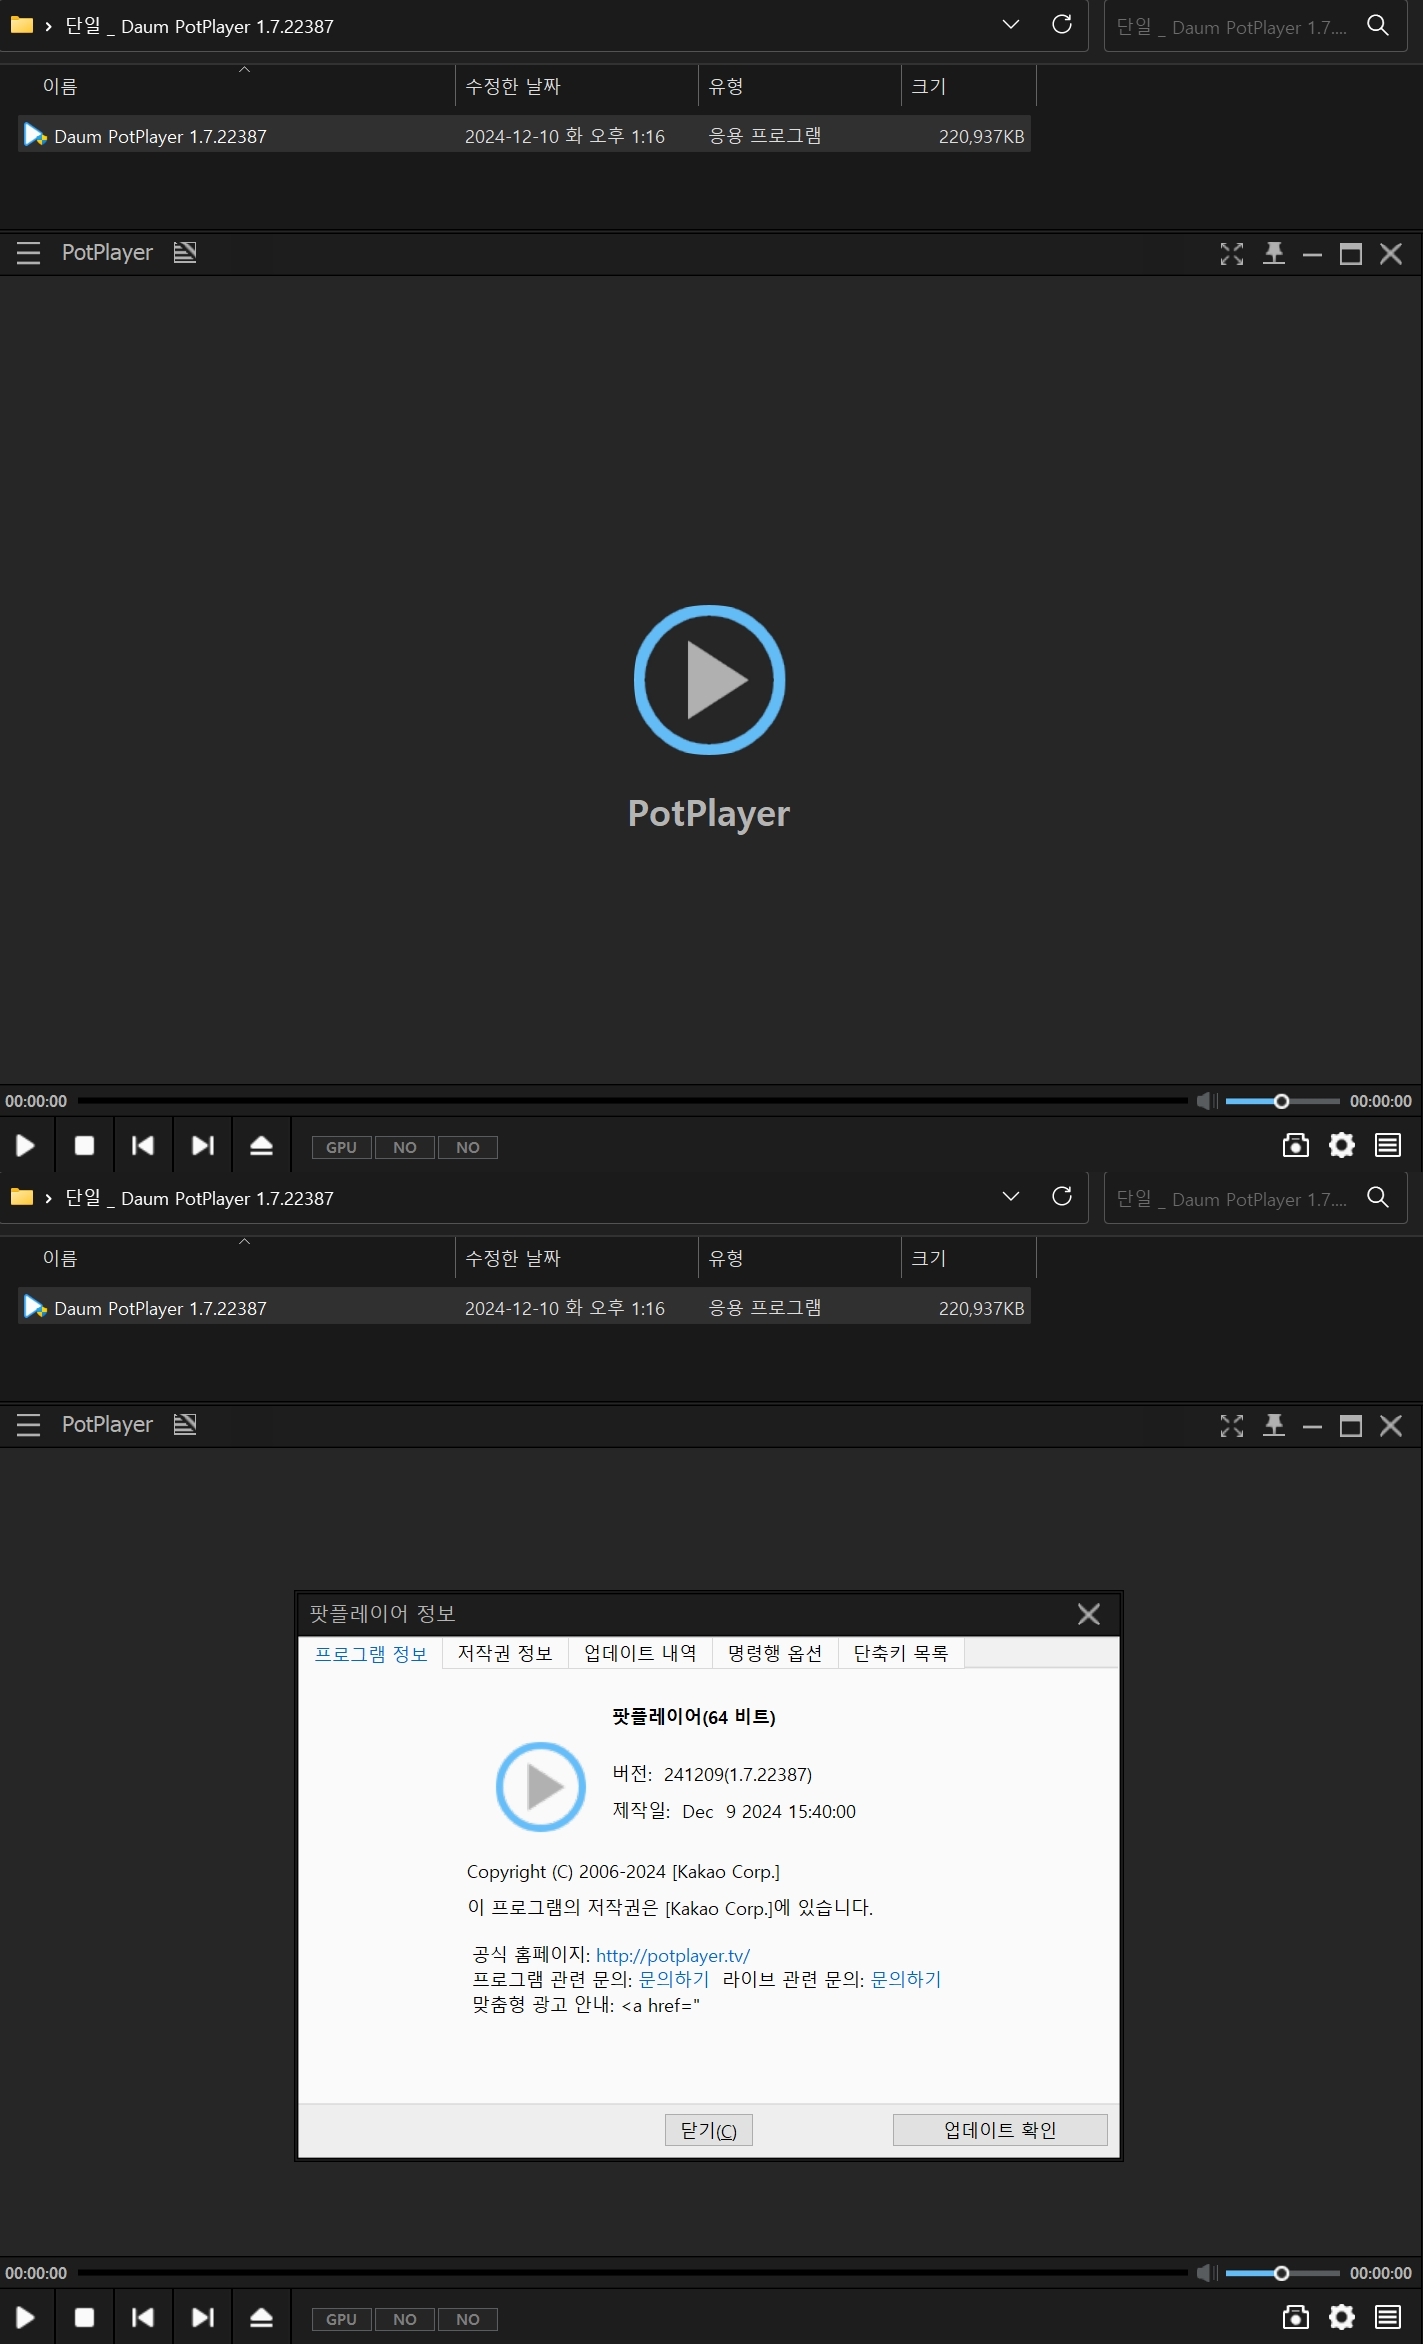Open playlist icon beside title in PotPlayer behind info dialog
Image resolution: width=1423 pixels, height=2344 pixels.
pos(185,1424)
